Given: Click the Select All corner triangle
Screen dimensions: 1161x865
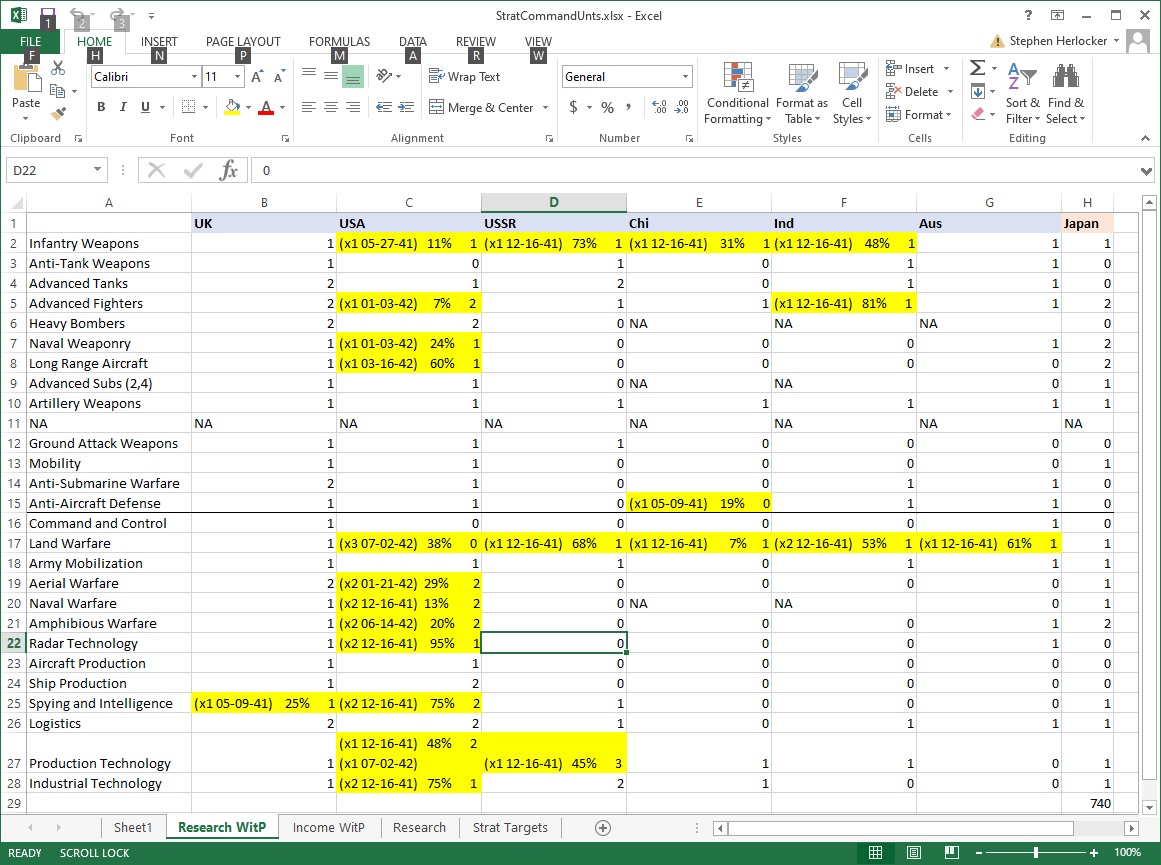Looking at the screenshot, I should (x=16, y=202).
